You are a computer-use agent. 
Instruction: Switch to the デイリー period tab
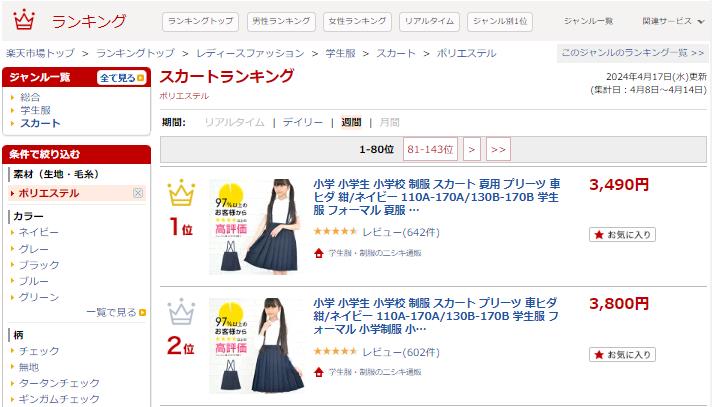[303, 122]
